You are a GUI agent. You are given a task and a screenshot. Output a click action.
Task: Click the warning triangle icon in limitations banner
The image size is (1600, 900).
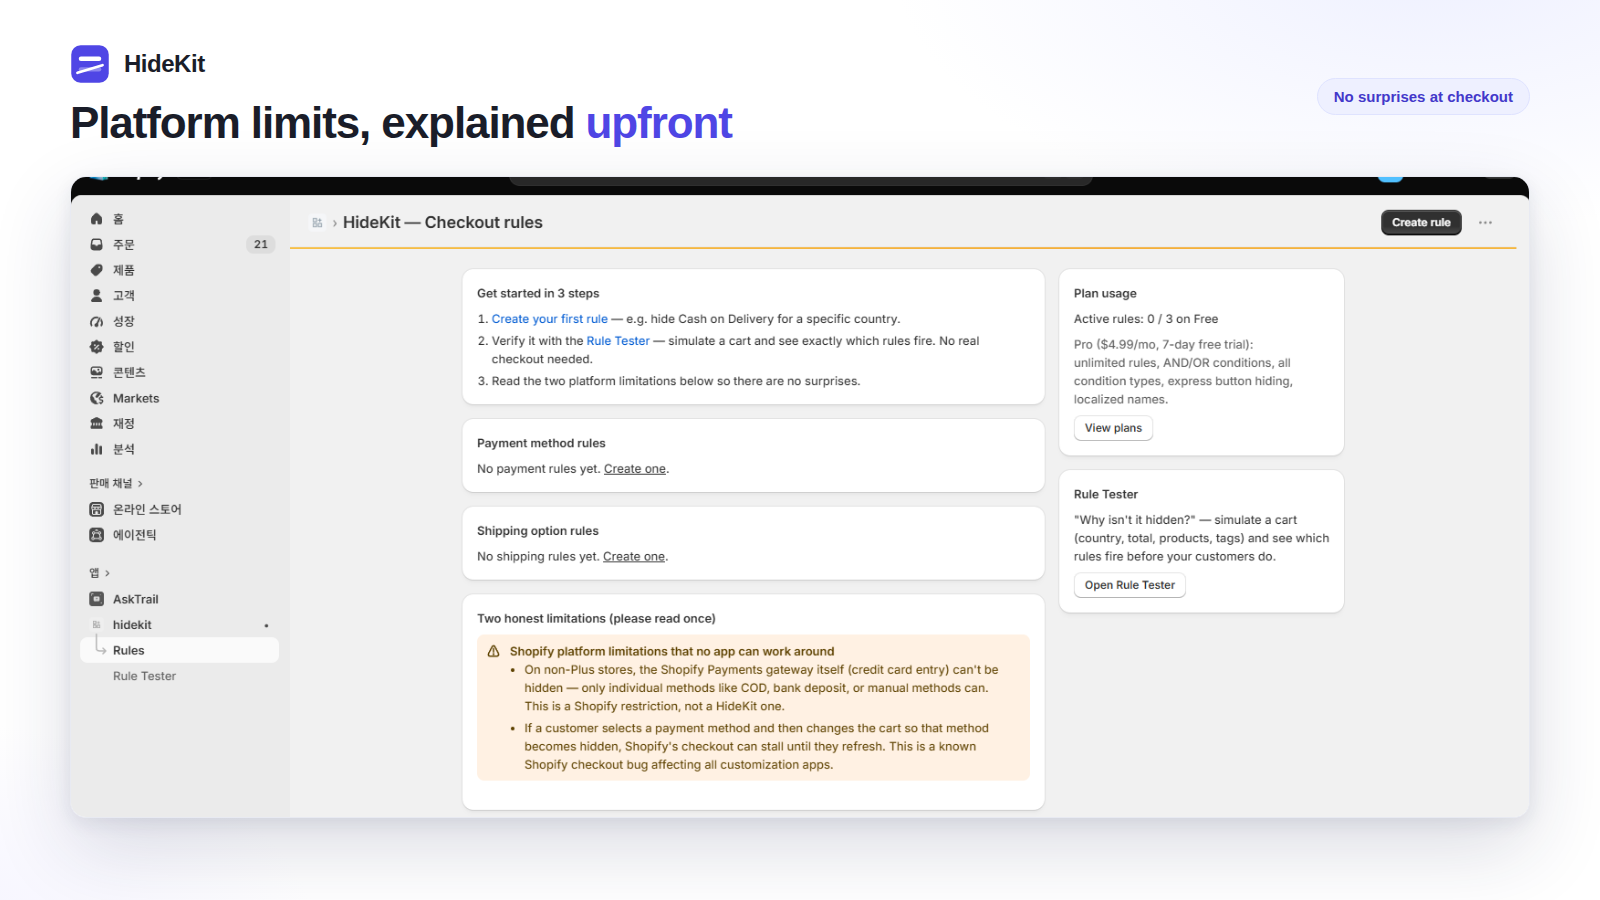pyautogui.click(x=493, y=651)
